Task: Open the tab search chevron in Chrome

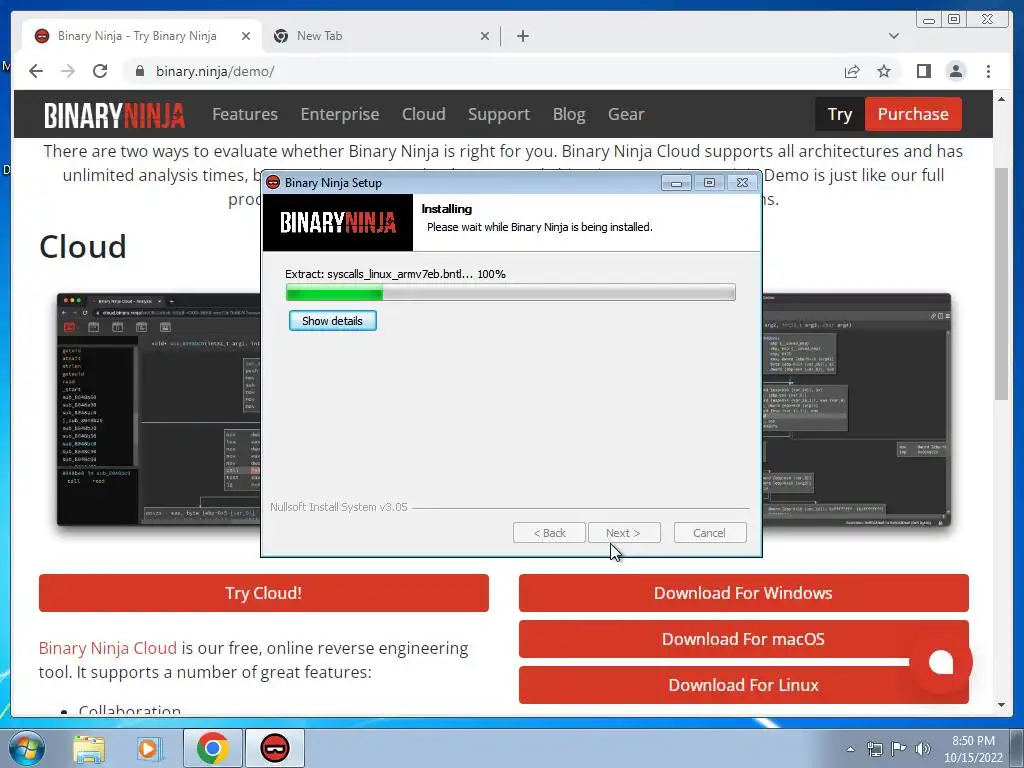Action: [893, 36]
